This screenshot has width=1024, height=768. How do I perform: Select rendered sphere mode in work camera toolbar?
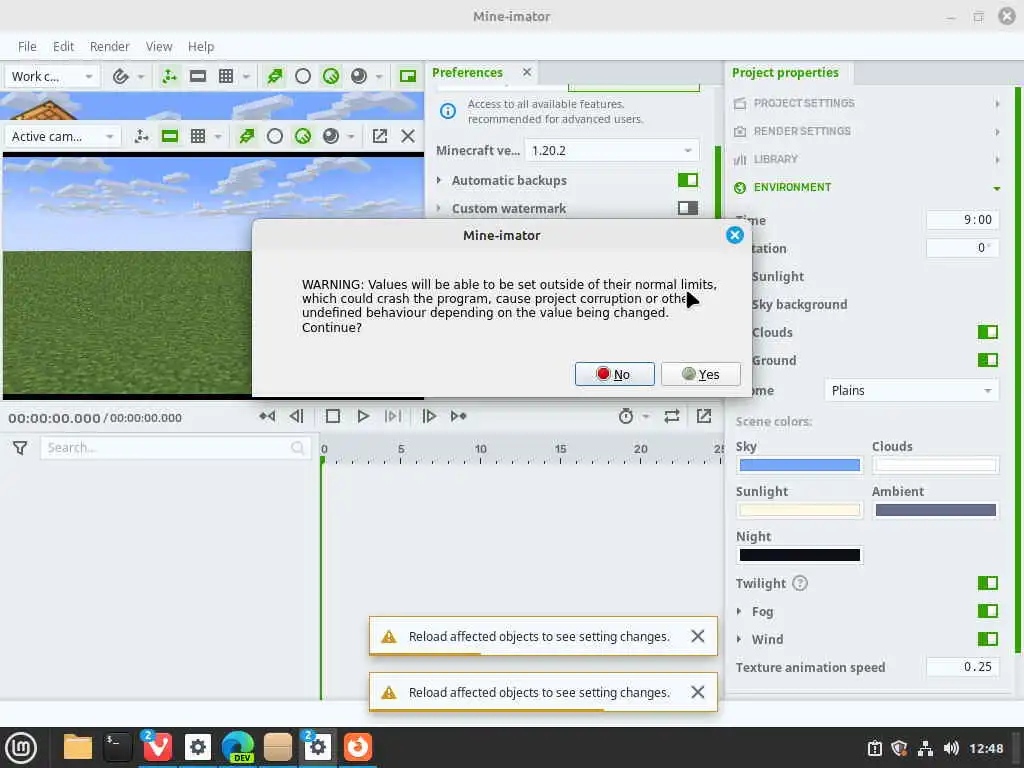[x=359, y=76]
